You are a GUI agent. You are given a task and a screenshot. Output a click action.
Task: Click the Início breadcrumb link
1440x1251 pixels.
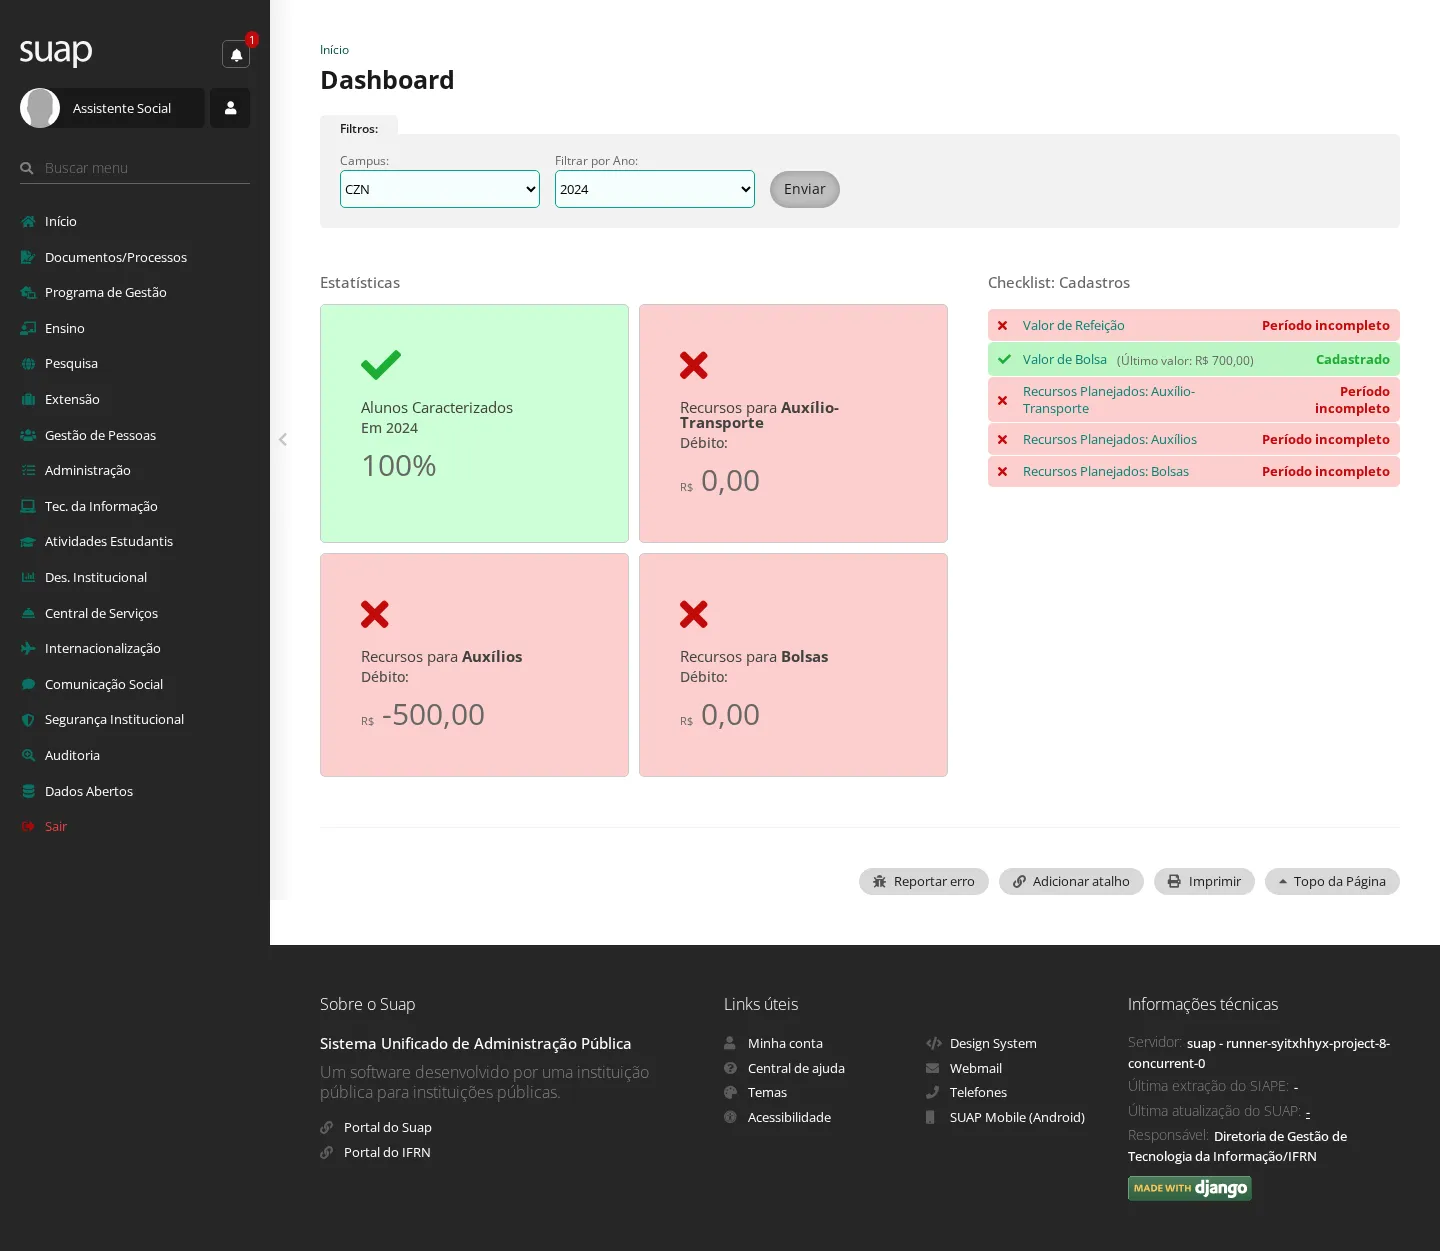[334, 50]
